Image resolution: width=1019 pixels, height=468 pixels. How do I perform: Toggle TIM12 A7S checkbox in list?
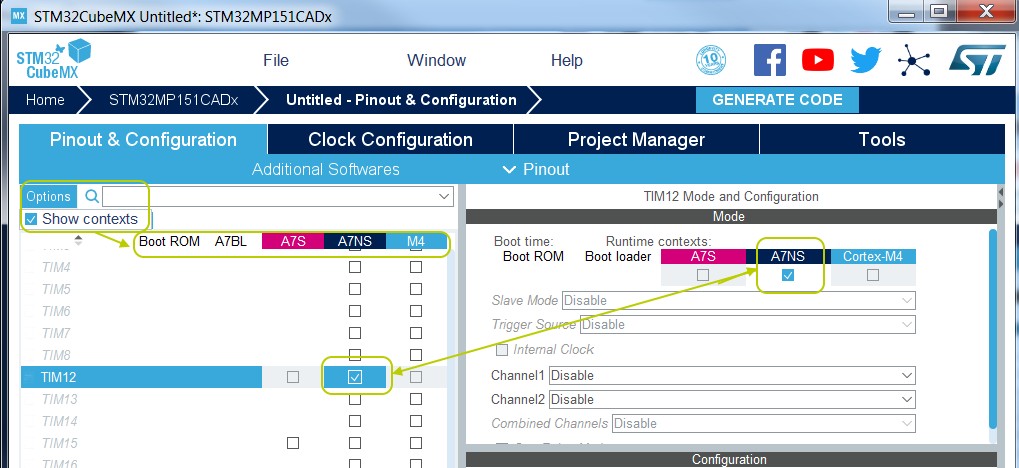click(293, 377)
